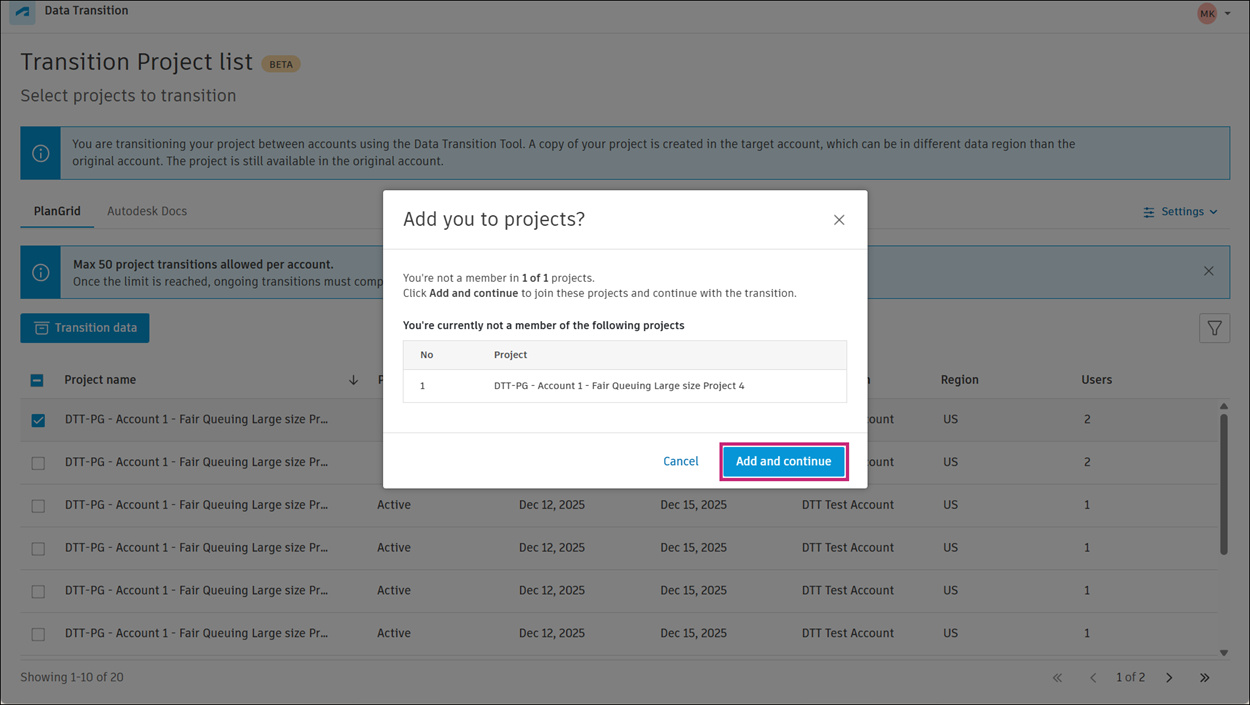Click Cancel in the dialog
Viewport: 1250px width, 705px height.
(x=680, y=461)
